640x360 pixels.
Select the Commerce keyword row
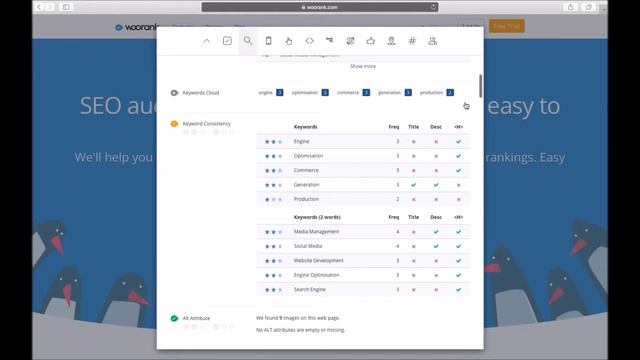point(363,170)
